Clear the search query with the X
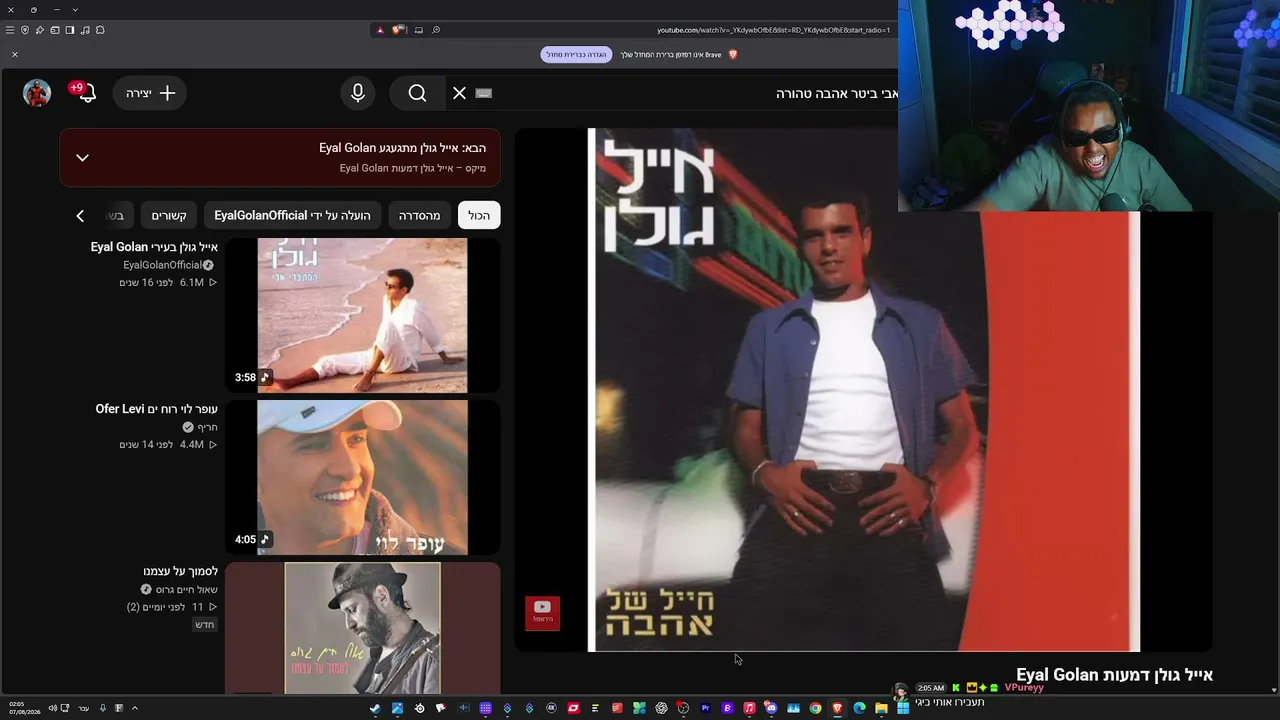The image size is (1280, 720). [459, 93]
